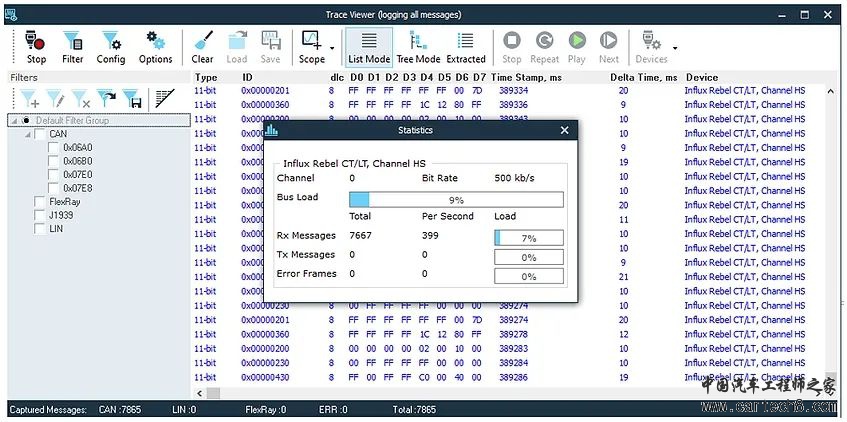The height and width of the screenshot is (422, 847).
Task: Save filters with funnel-disk icon
Action: (132, 99)
